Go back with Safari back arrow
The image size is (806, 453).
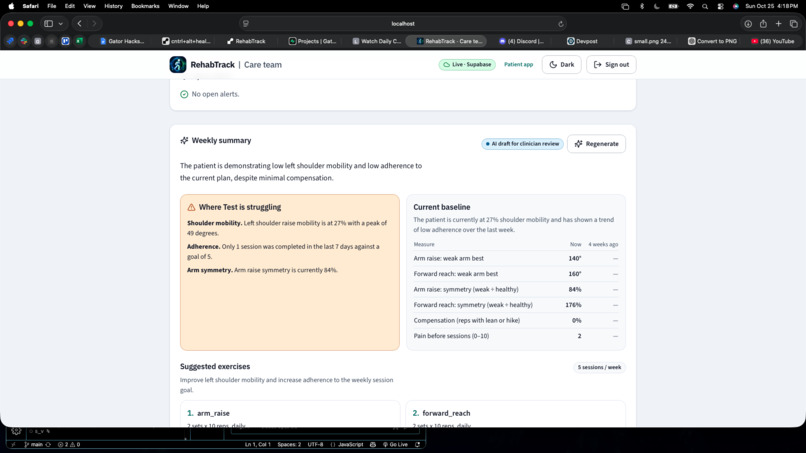pyautogui.click(x=79, y=24)
